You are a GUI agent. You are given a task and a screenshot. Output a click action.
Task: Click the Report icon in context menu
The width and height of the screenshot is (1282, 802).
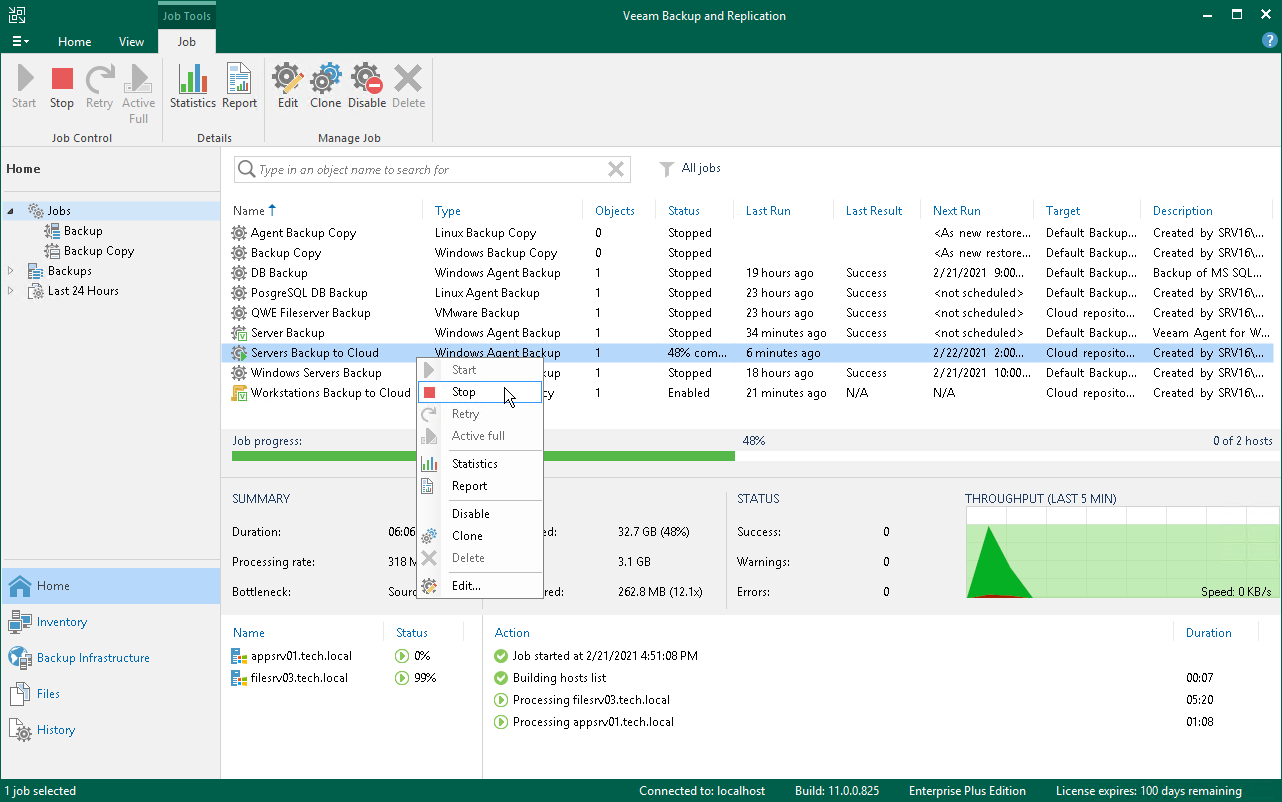coord(429,486)
